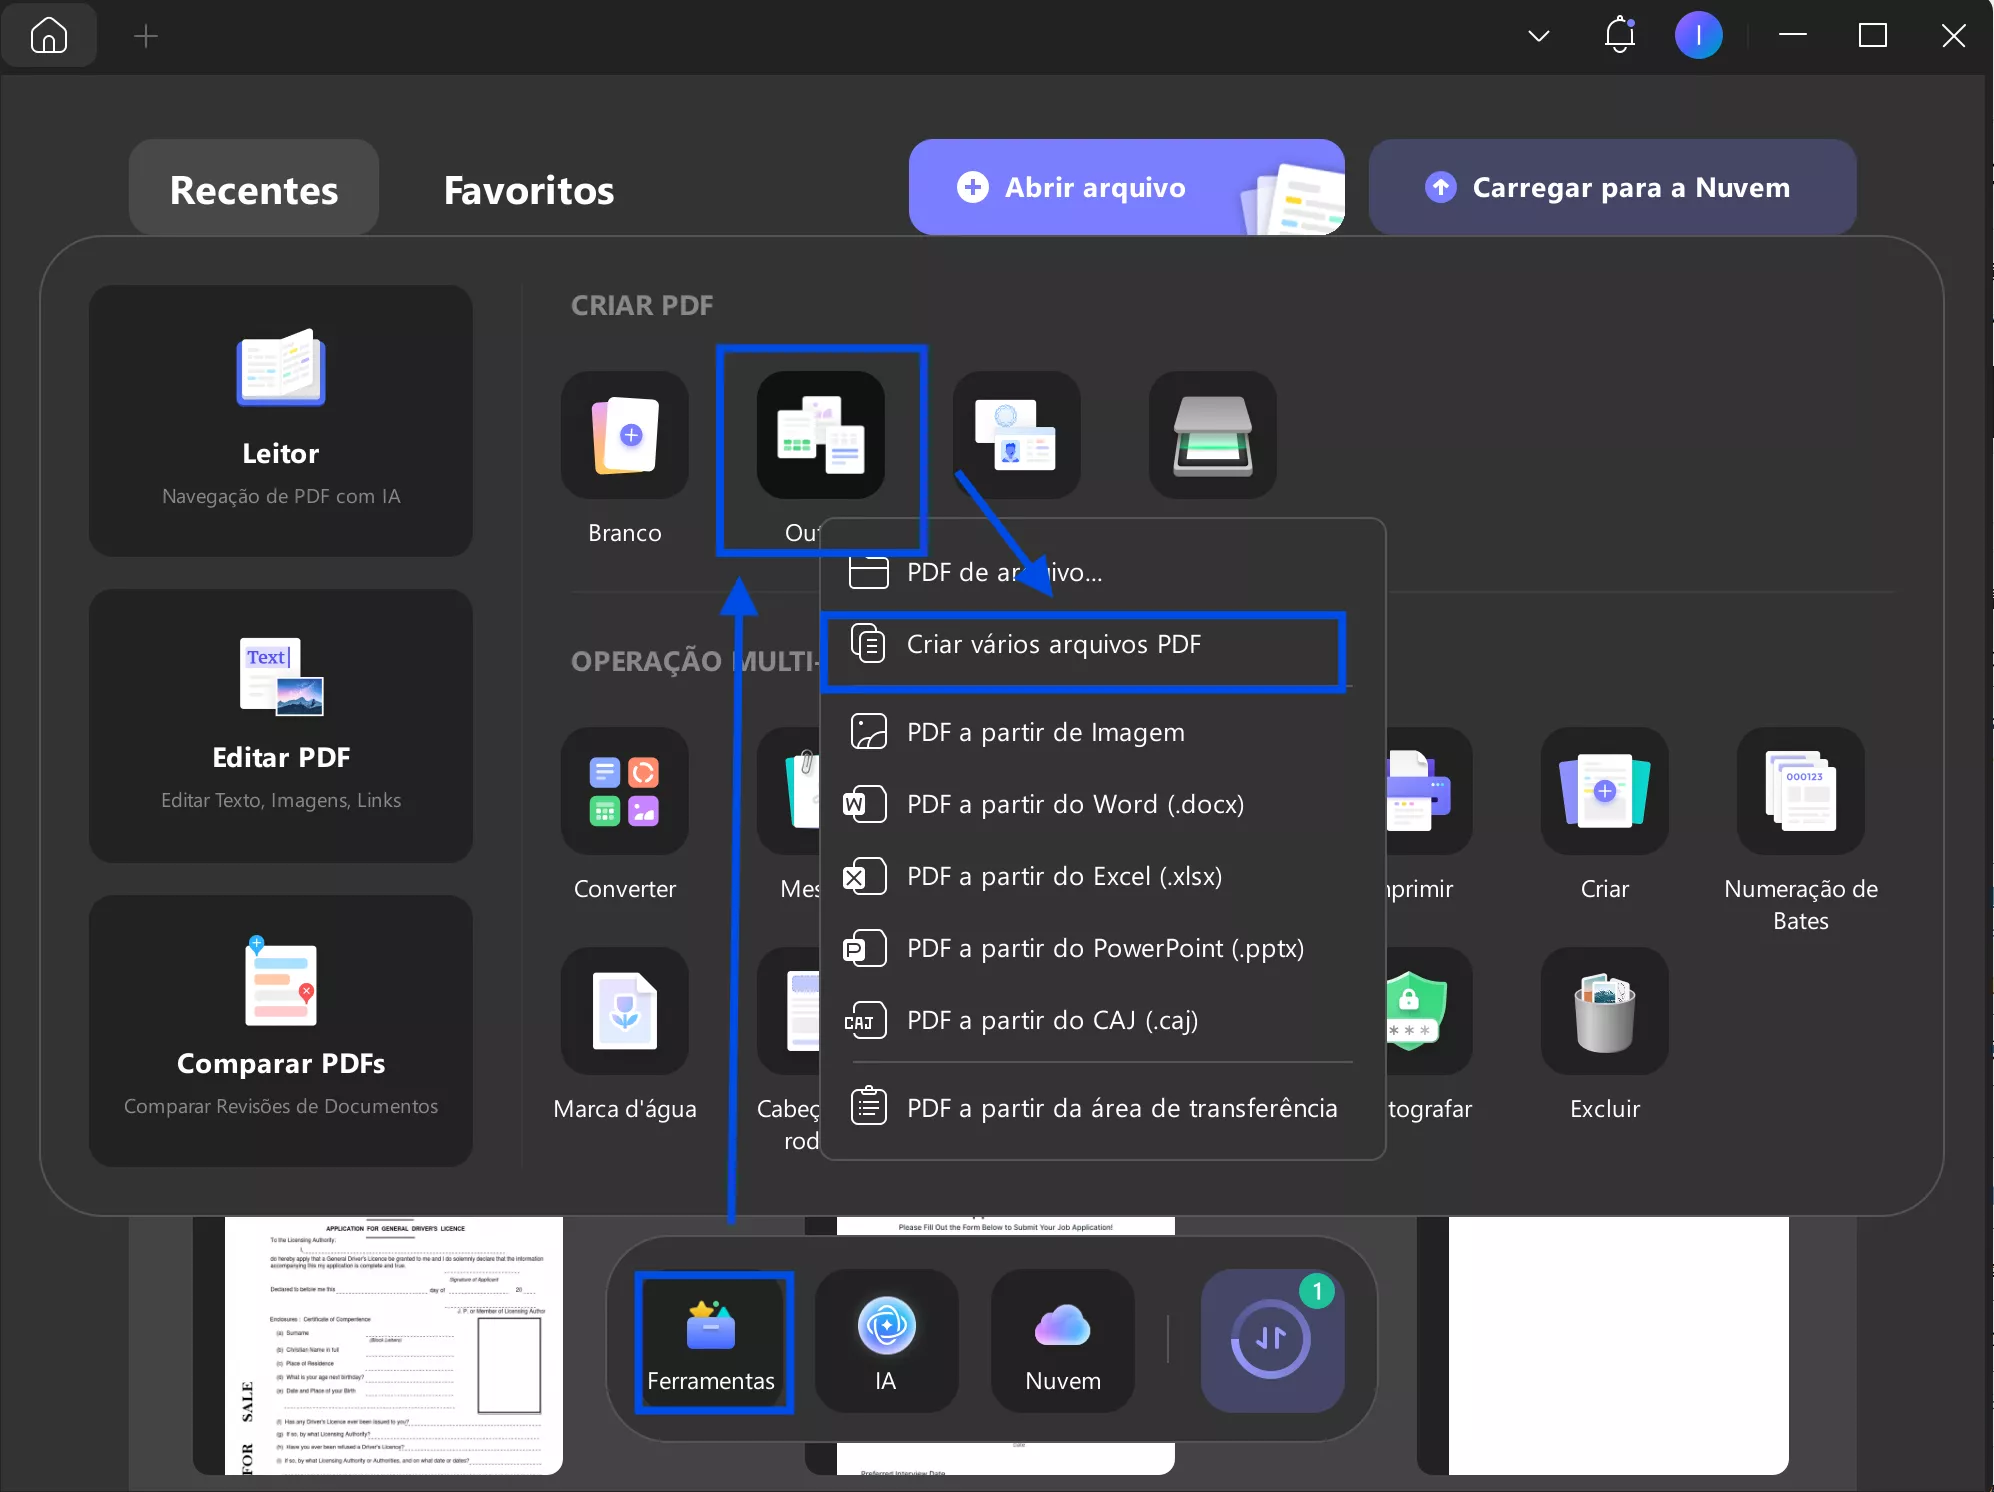
Task: Click the scanner create PDF icon
Action: [1212, 436]
